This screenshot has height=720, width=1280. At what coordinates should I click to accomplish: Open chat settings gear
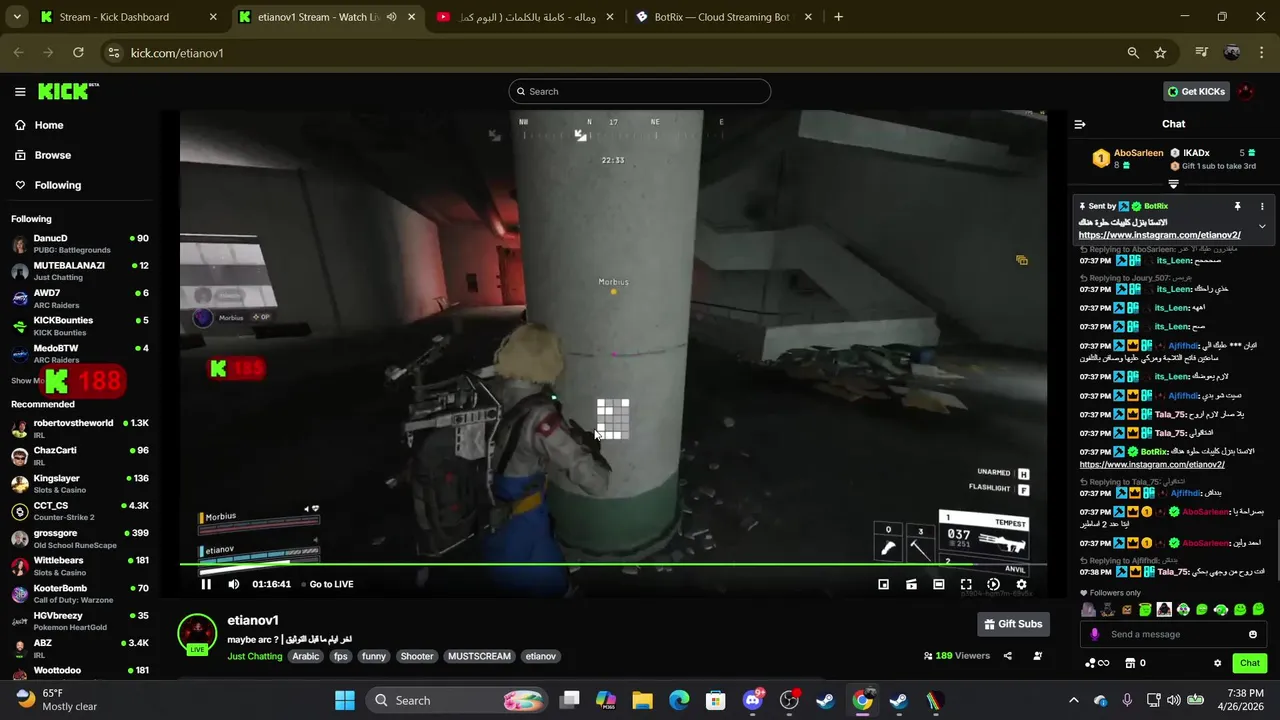[1217, 663]
